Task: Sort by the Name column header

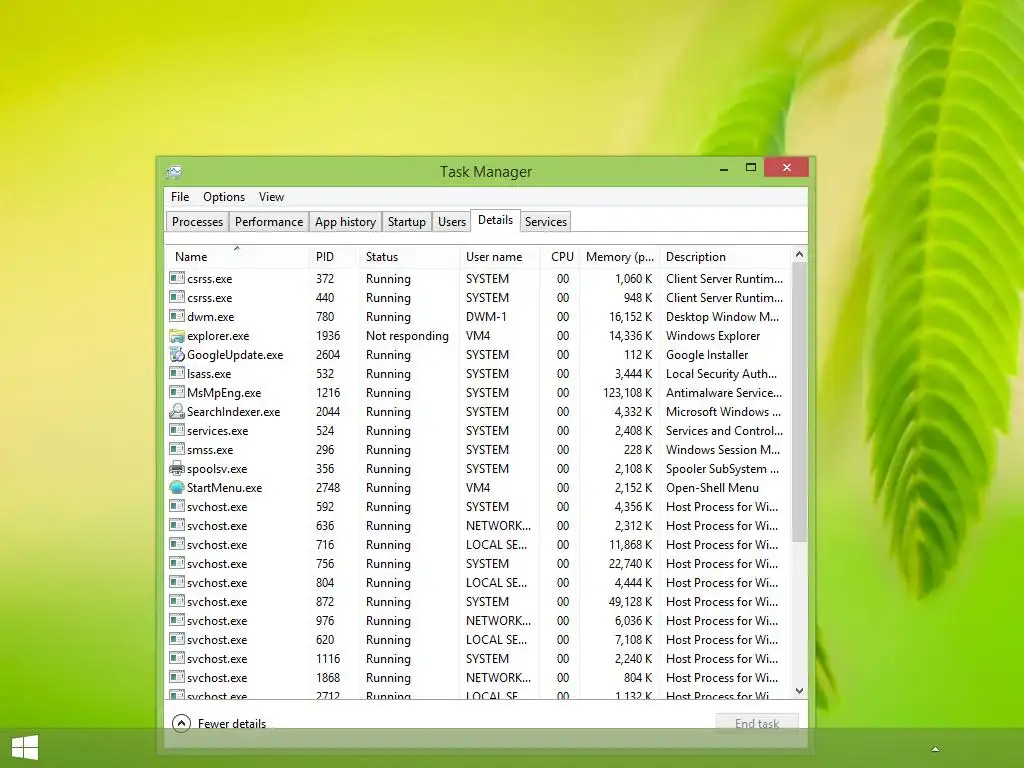Action: (236, 257)
